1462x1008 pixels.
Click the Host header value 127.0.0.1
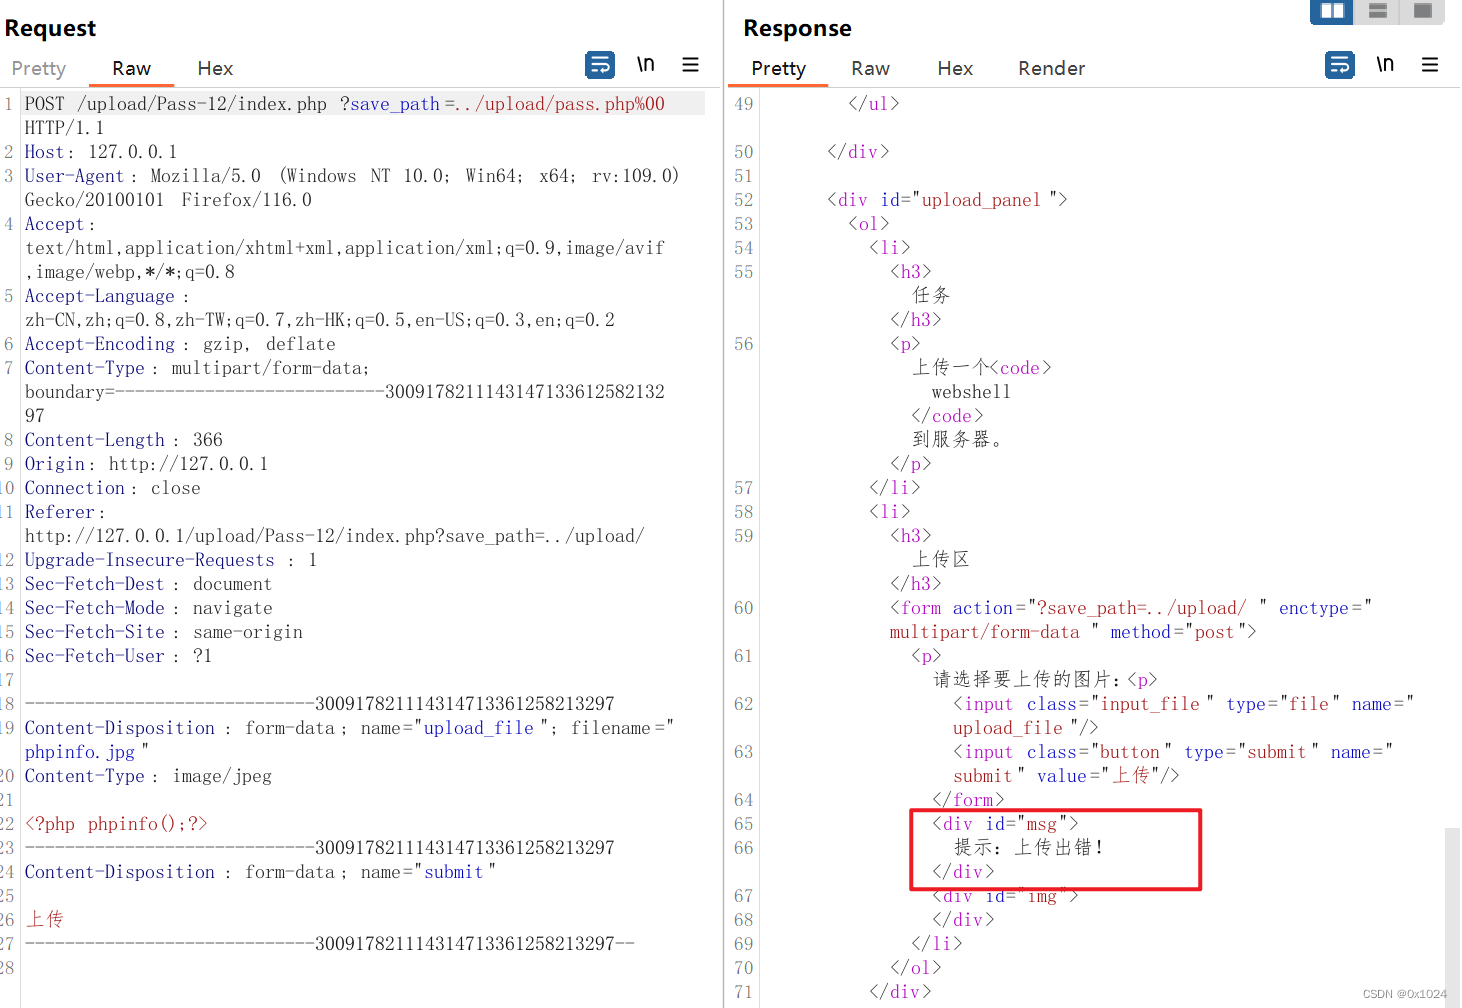(133, 152)
